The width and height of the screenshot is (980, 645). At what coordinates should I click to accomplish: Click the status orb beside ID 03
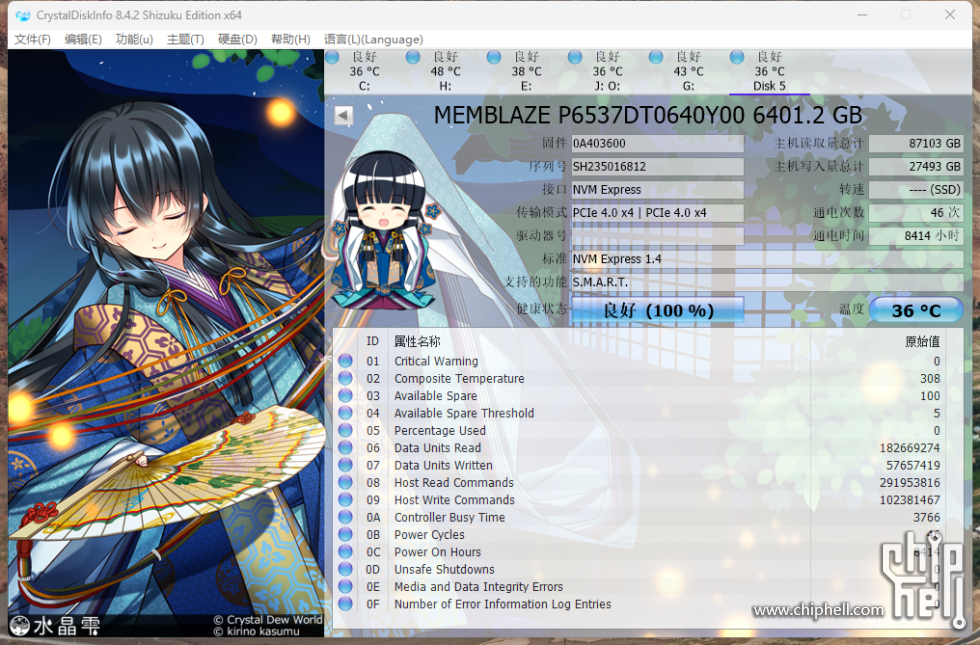click(x=345, y=396)
